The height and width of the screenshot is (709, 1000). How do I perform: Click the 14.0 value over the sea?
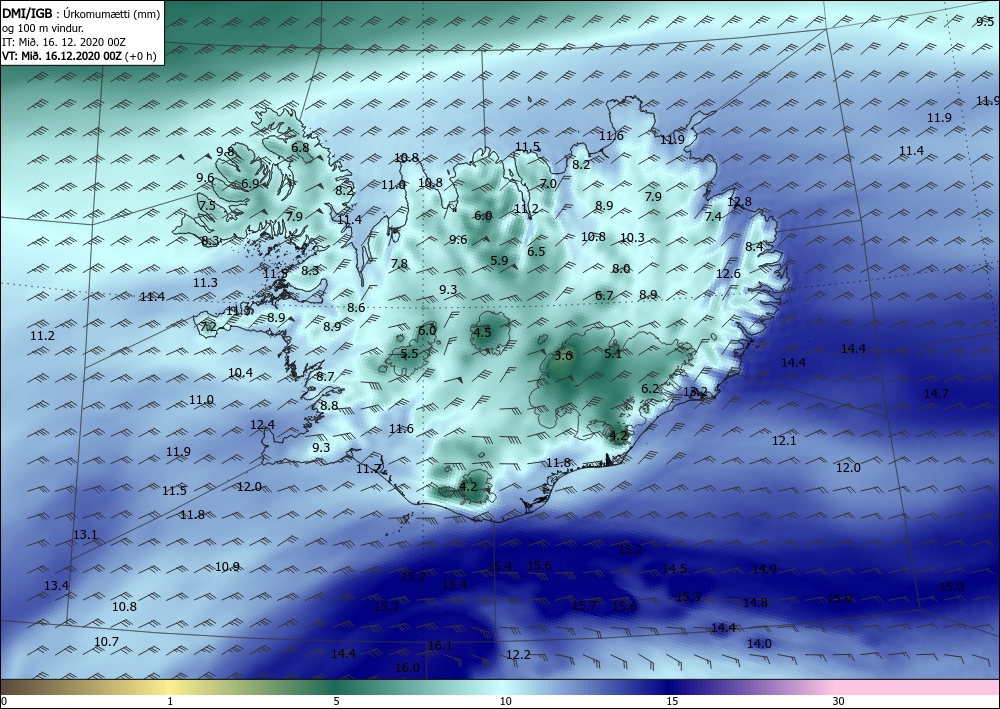pos(760,643)
